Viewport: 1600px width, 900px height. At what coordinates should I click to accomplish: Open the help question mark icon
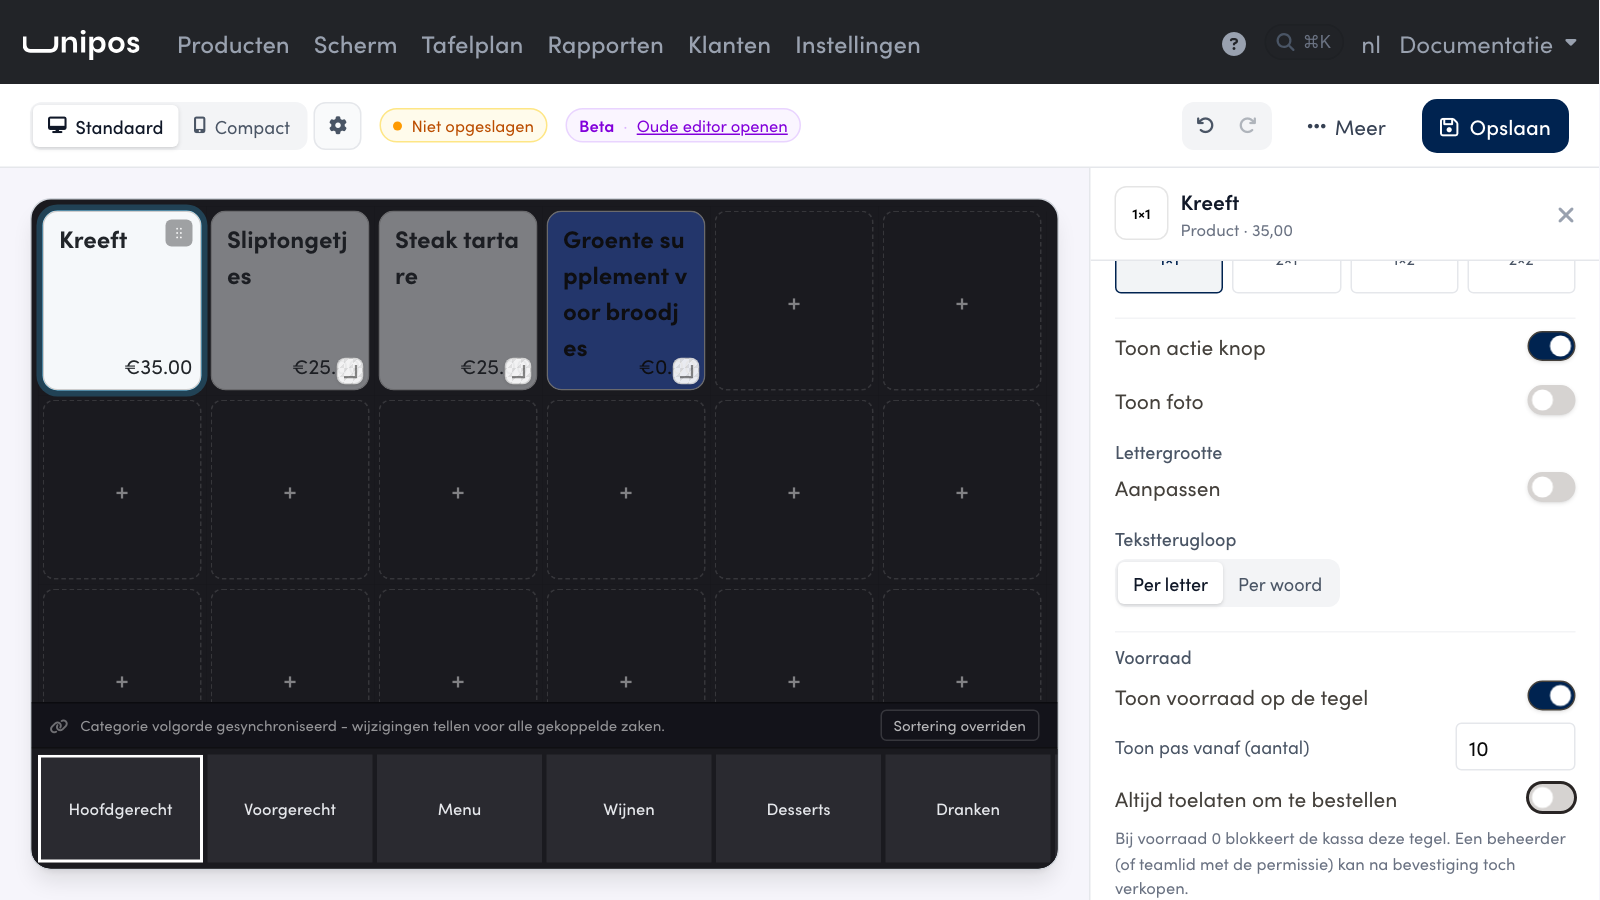[x=1234, y=44]
